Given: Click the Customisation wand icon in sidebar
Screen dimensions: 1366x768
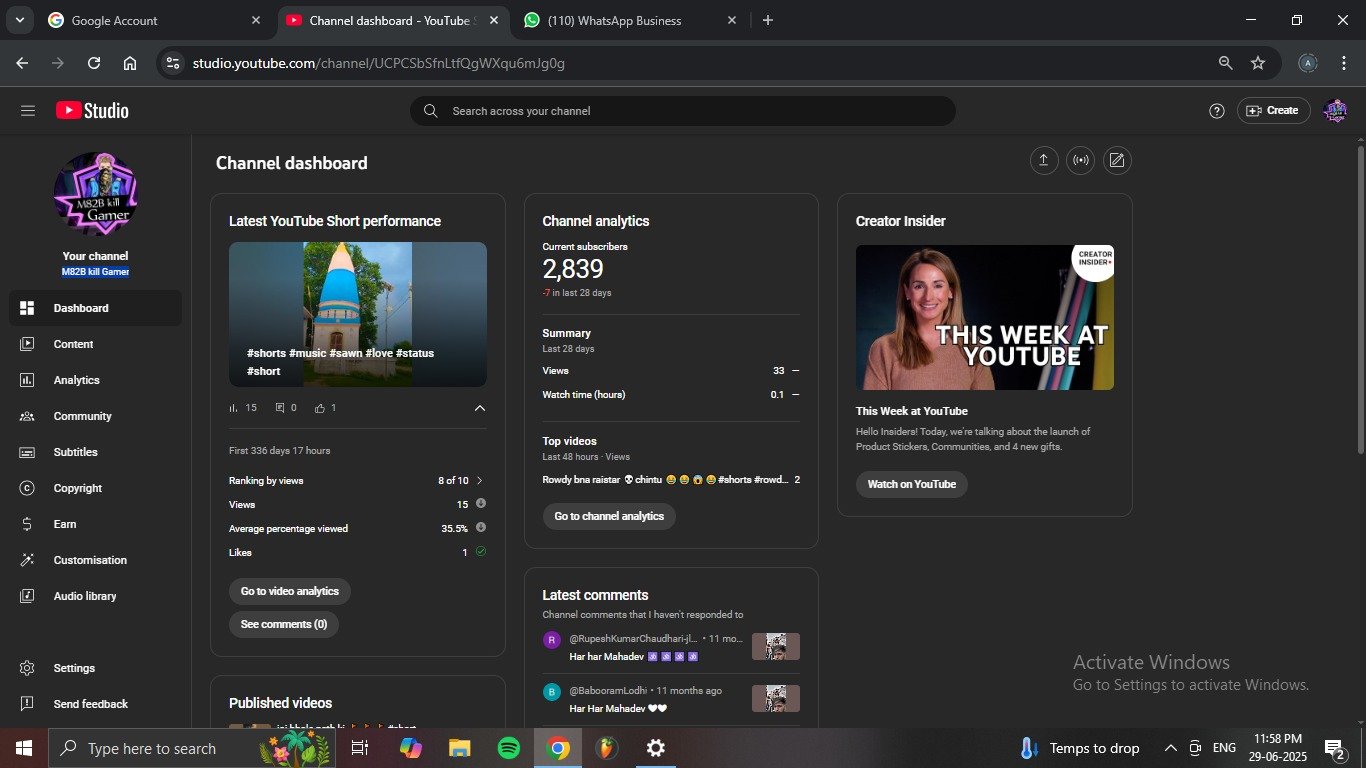Looking at the screenshot, I should pyautogui.click(x=27, y=560).
